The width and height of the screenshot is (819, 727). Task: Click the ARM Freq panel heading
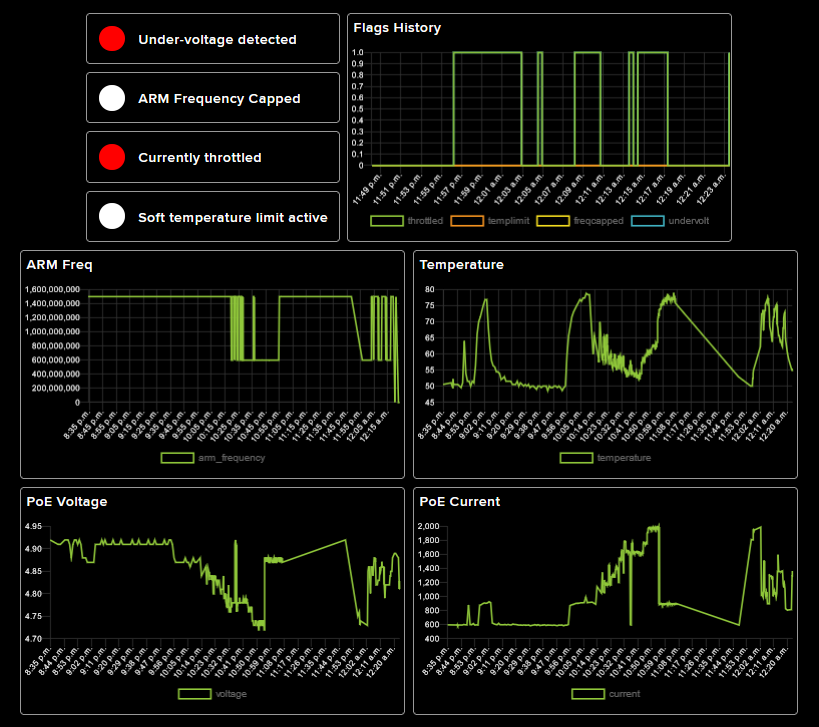click(x=59, y=265)
